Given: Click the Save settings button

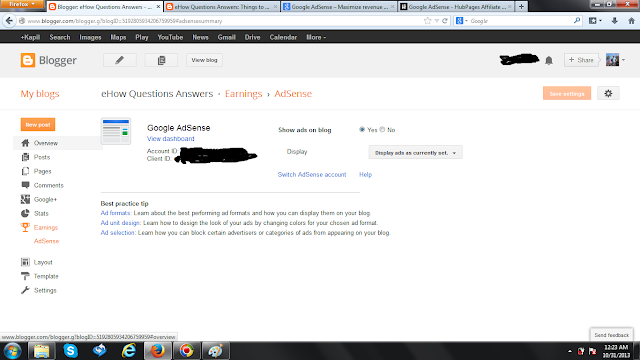Looking at the screenshot, I should (x=567, y=93).
